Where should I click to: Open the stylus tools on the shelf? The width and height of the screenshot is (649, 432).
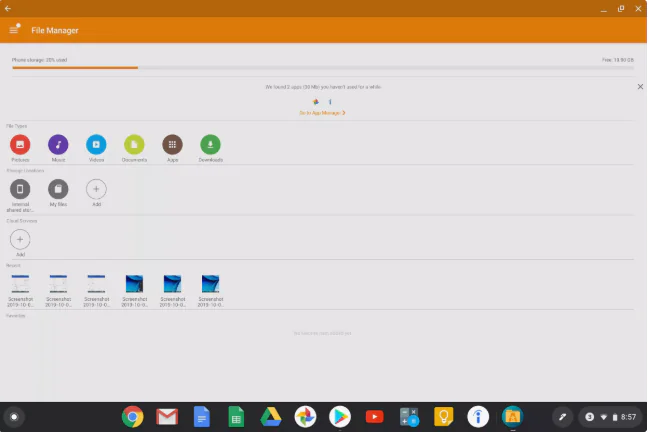pyautogui.click(x=562, y=417)
